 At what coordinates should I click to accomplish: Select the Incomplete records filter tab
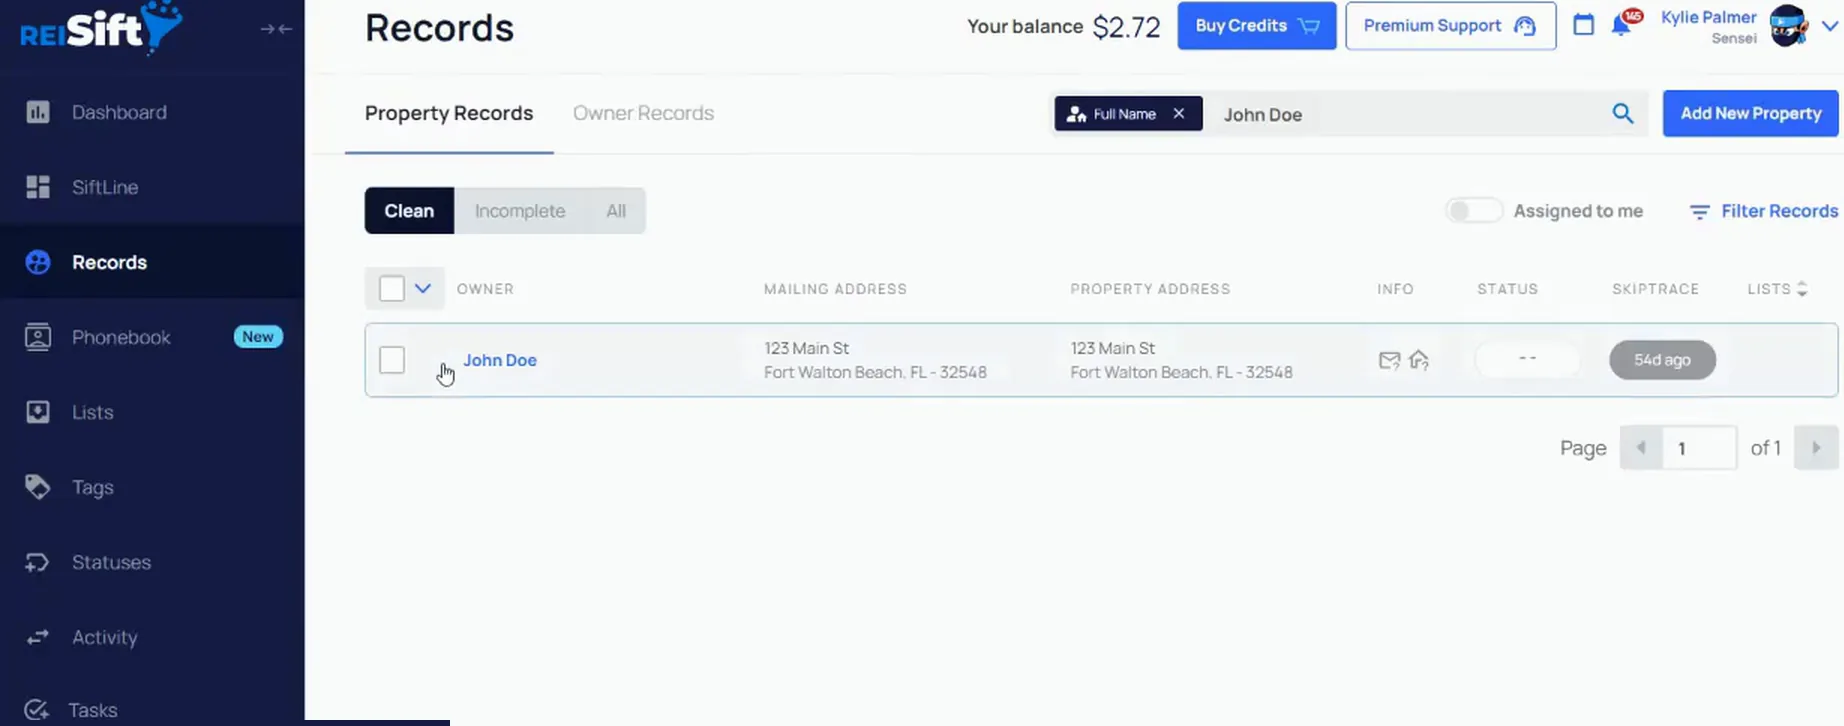click(x=520, y=211)
